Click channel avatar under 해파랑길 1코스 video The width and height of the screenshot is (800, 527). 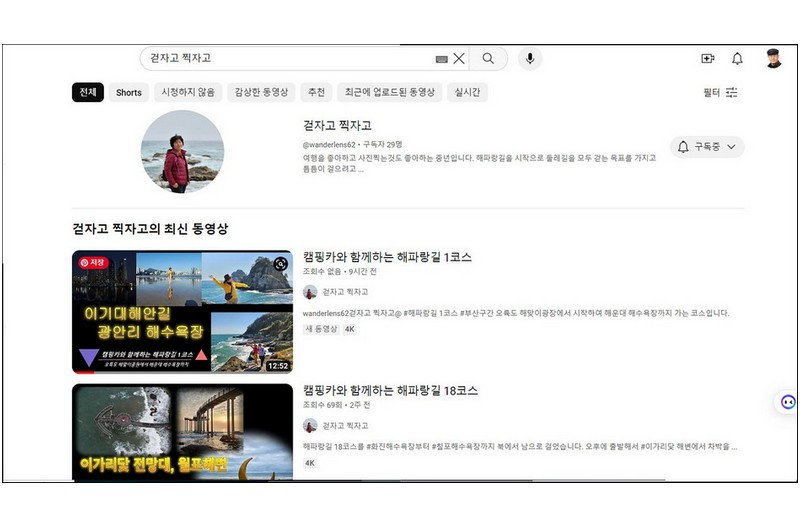[x=310, y=292]
